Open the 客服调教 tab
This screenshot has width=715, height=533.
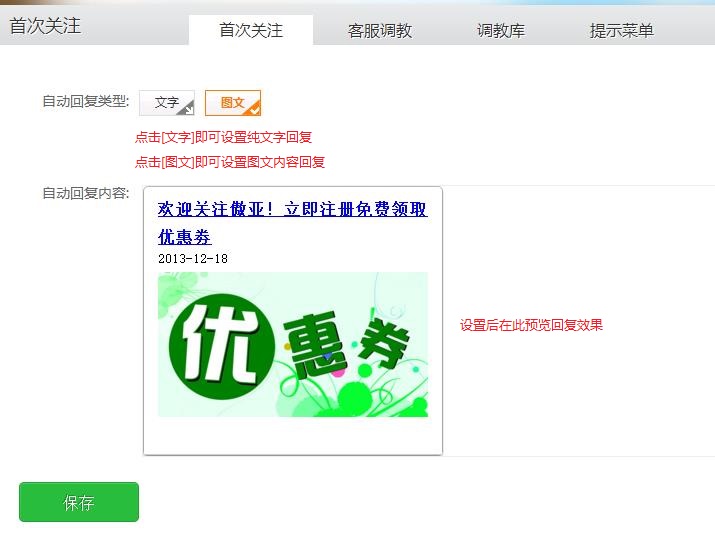tap(379, 30)
